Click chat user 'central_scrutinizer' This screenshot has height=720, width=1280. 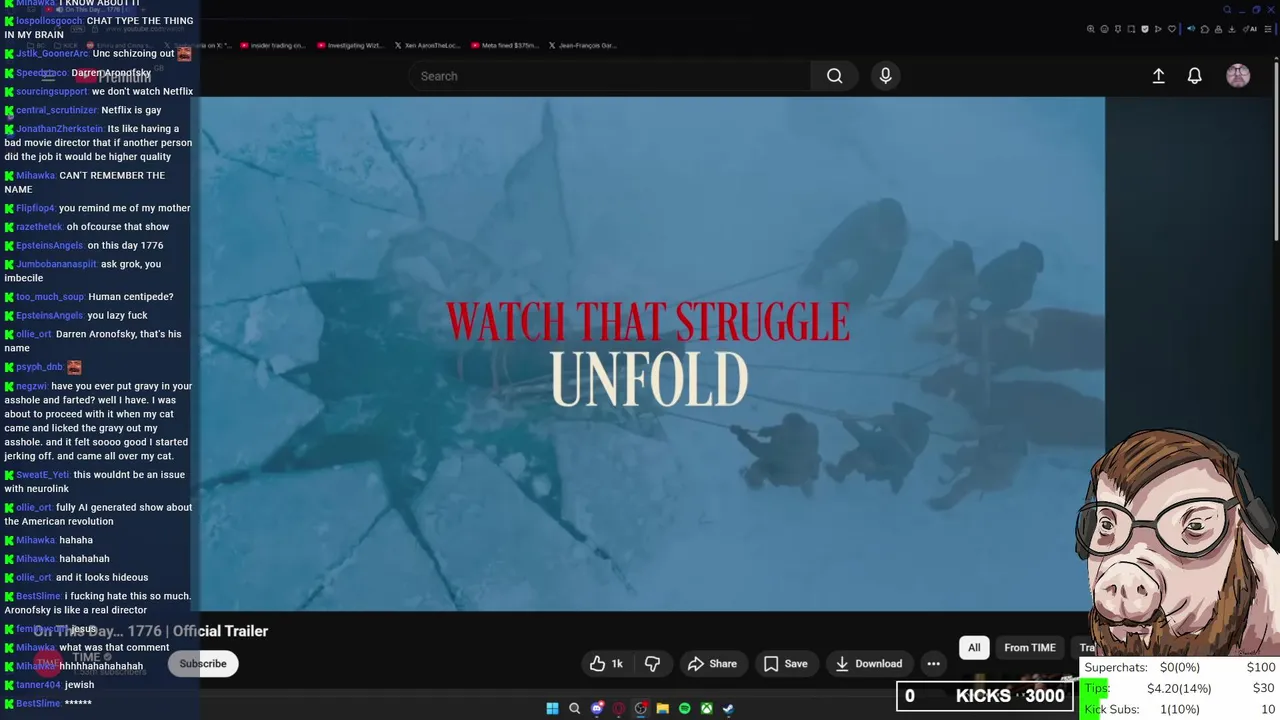57,110
